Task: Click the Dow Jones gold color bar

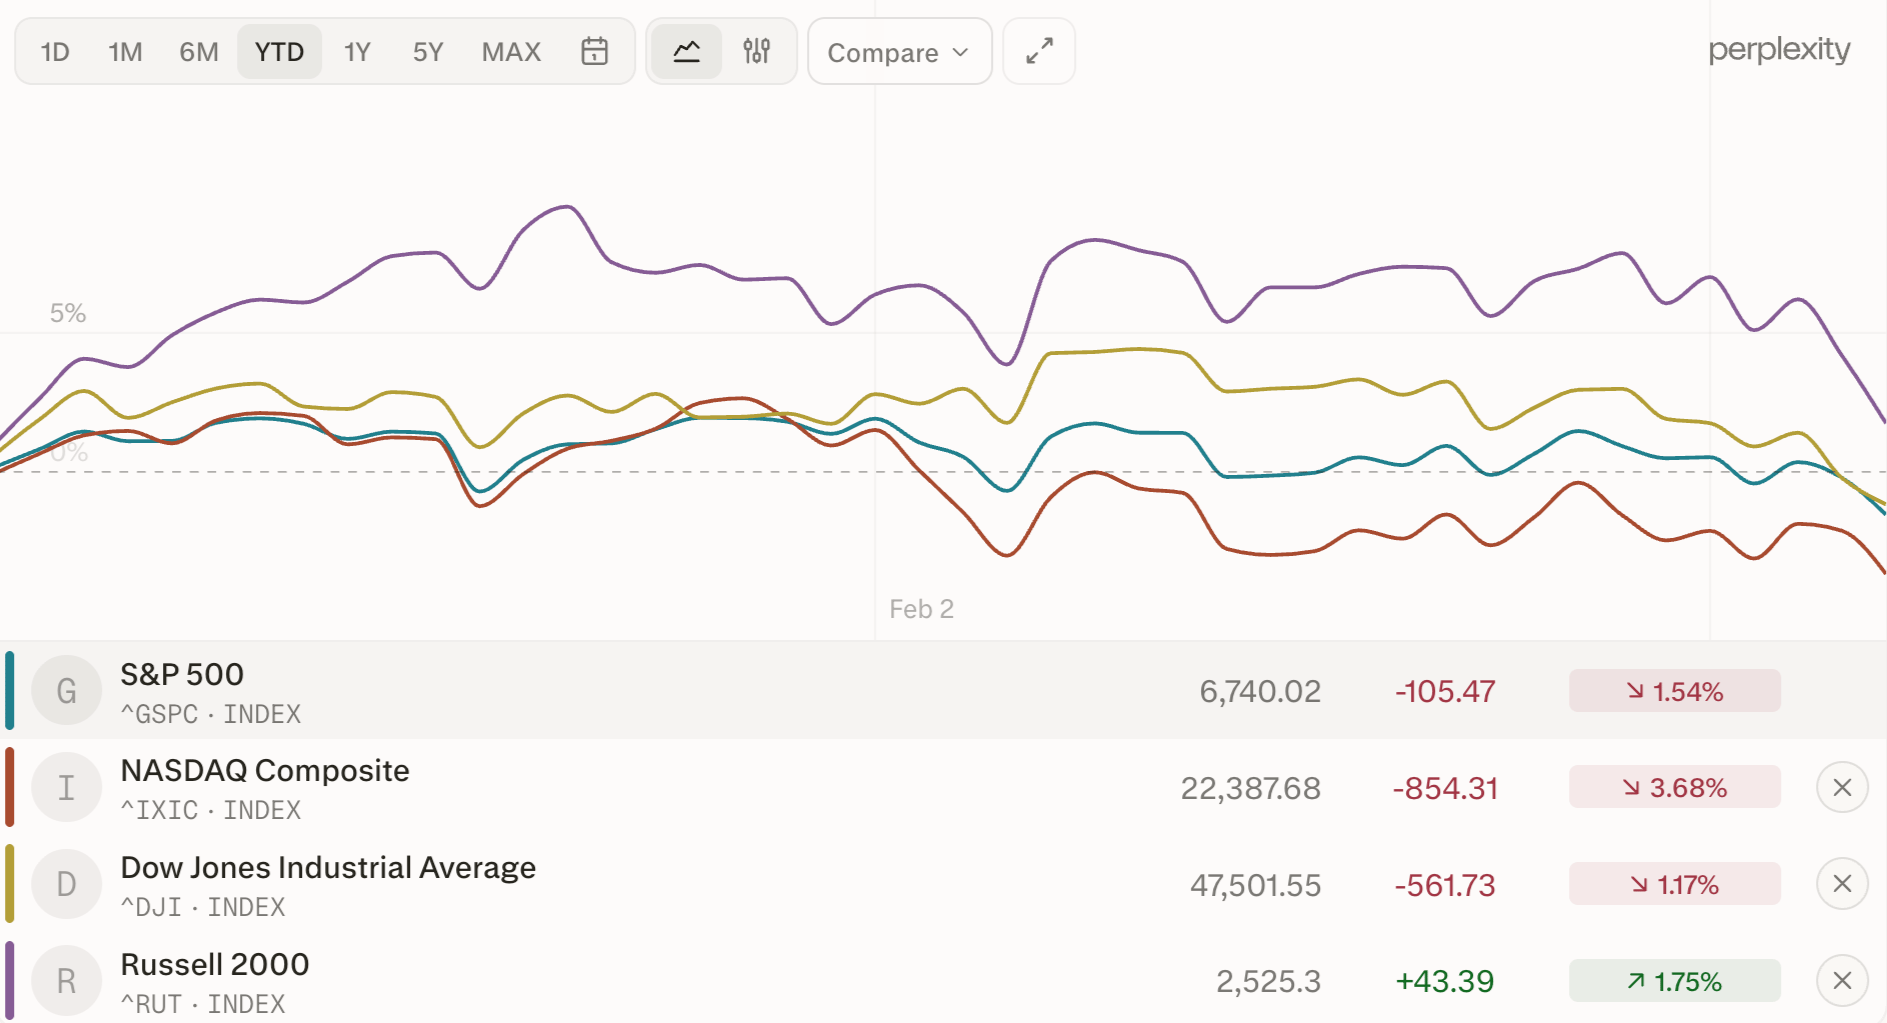Action: 9,883
